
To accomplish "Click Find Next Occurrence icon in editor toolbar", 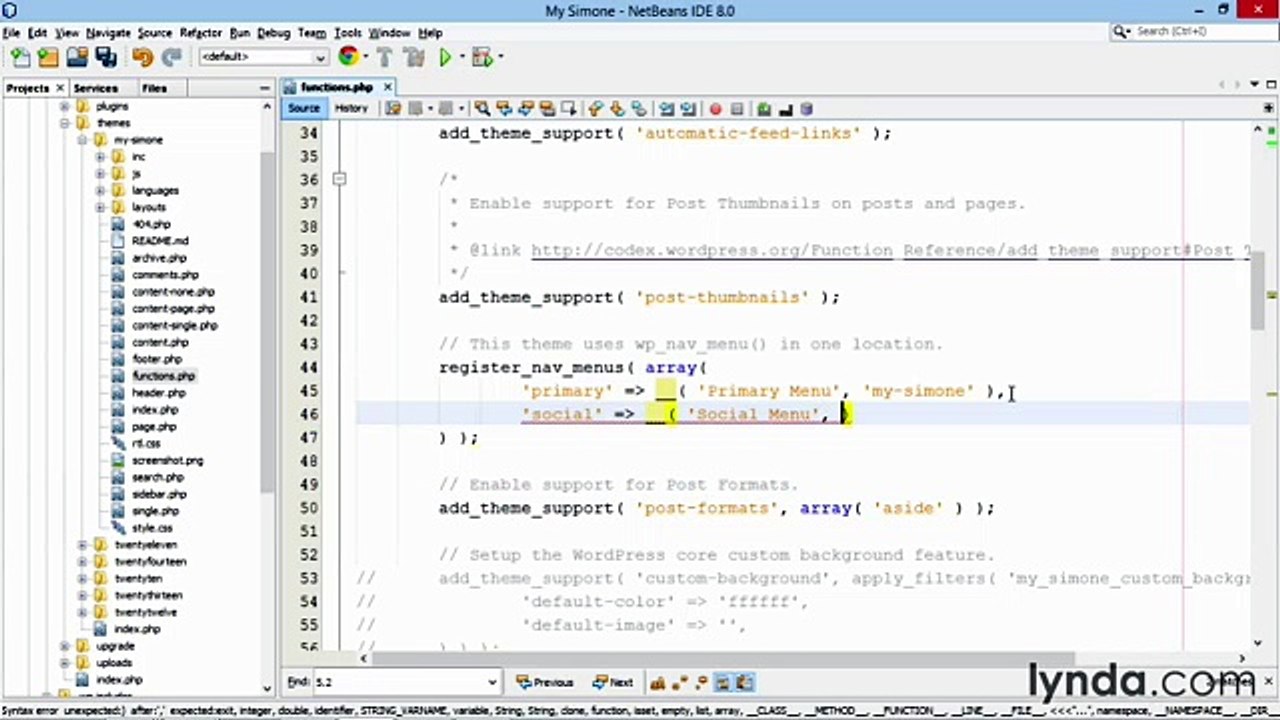I will click(x=526, y=108).
